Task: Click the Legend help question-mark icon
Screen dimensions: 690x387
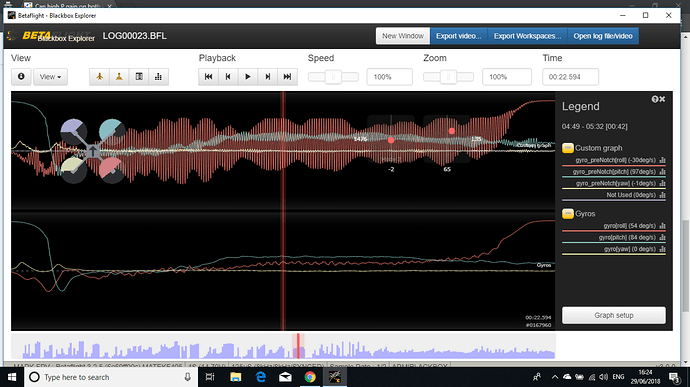Action: tap(654, 100)
